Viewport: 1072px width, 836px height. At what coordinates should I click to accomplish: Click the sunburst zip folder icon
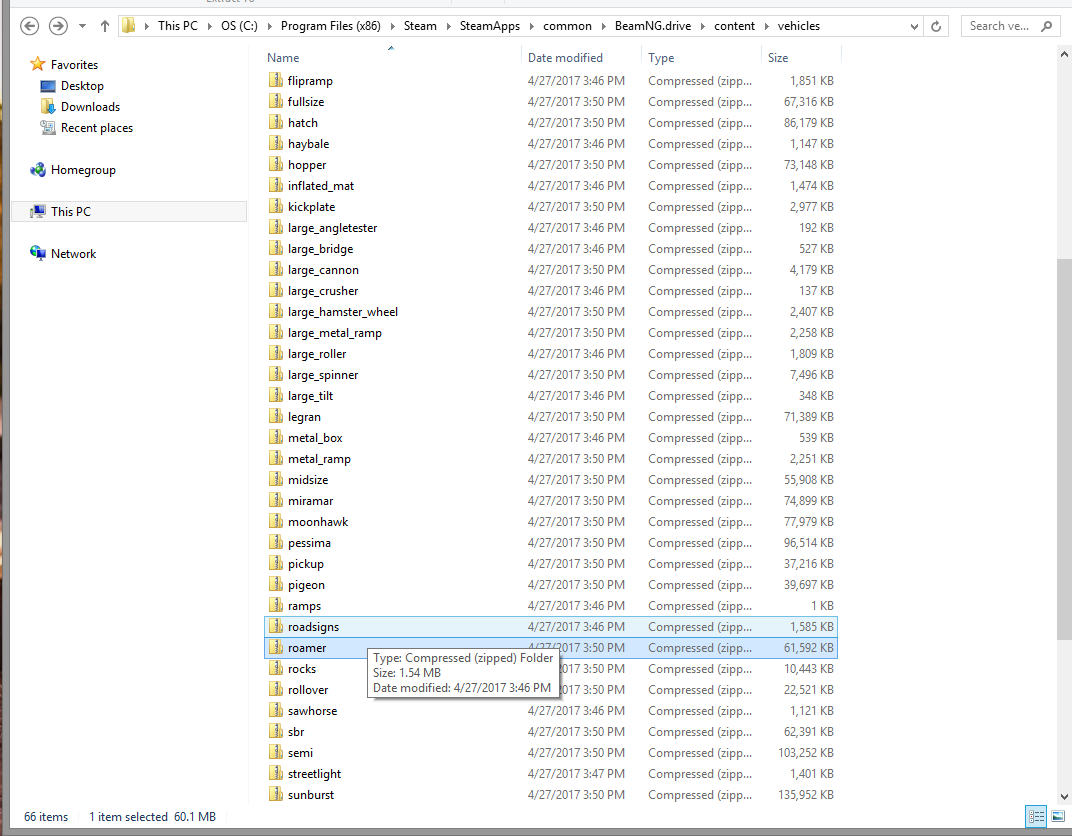[x=276, y=794]
